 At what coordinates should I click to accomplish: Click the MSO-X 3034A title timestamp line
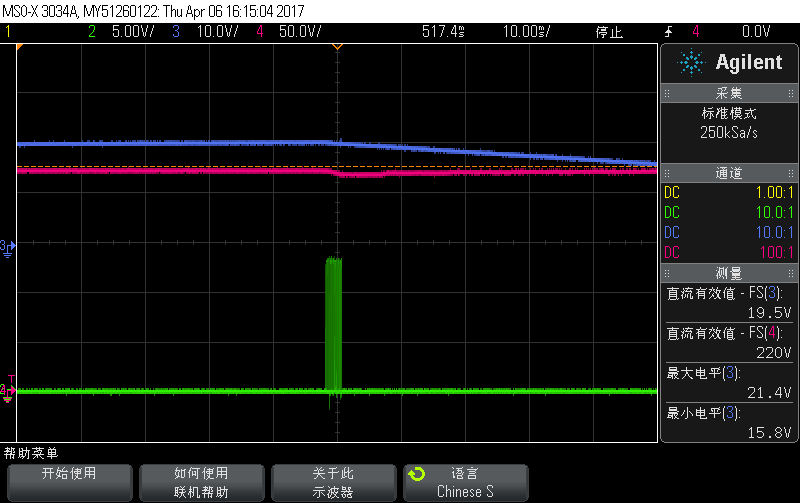153,11
